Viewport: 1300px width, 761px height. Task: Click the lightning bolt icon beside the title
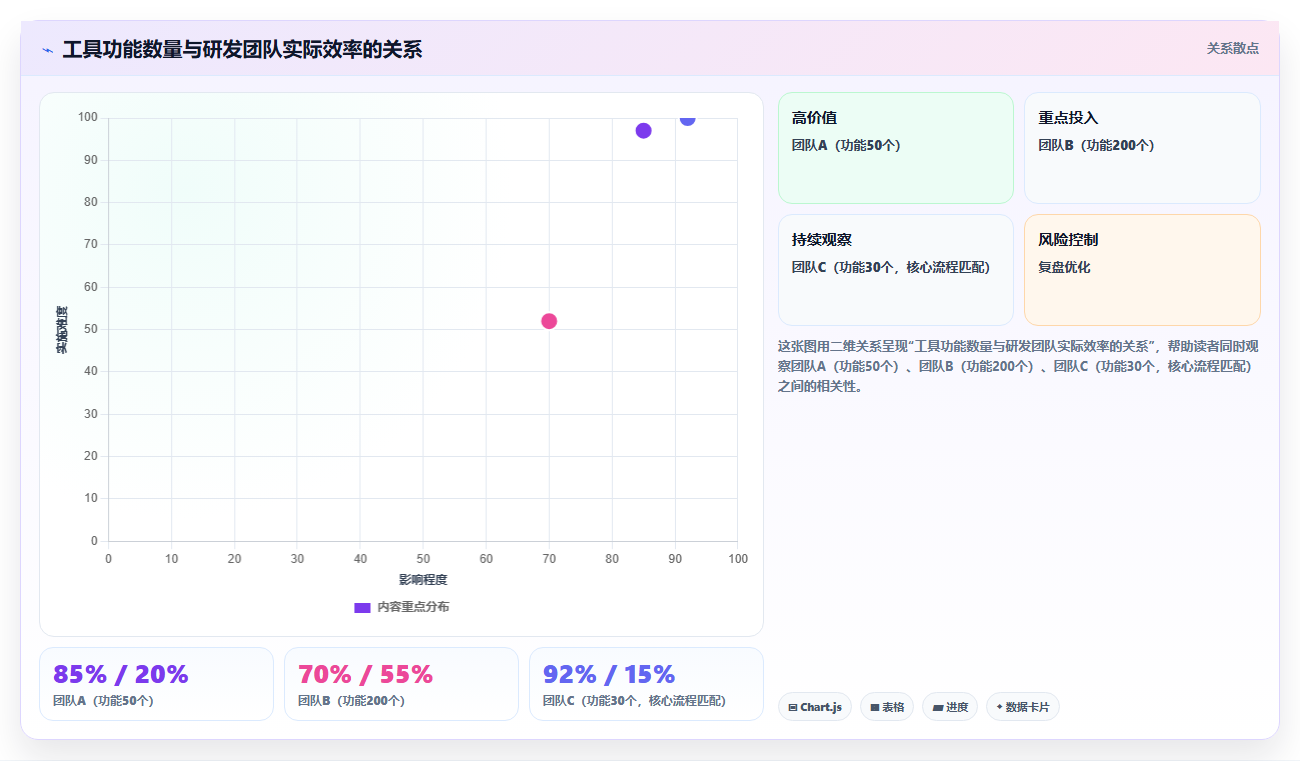pos(47,50)
